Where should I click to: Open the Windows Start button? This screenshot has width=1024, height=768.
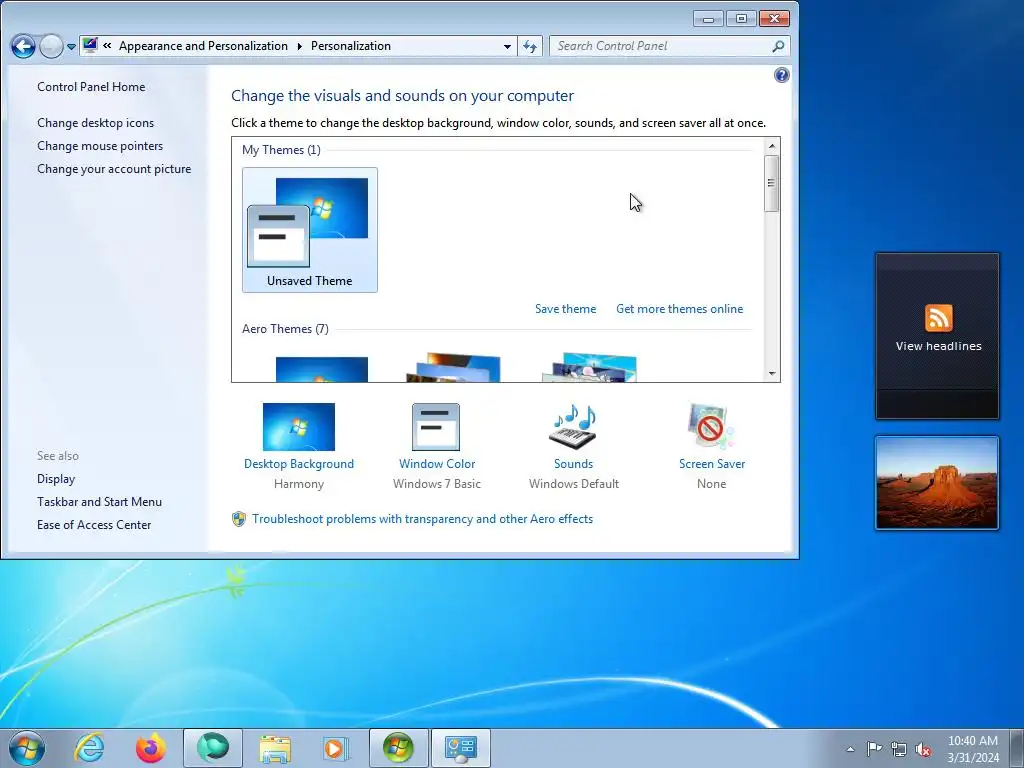click(27, 748)
